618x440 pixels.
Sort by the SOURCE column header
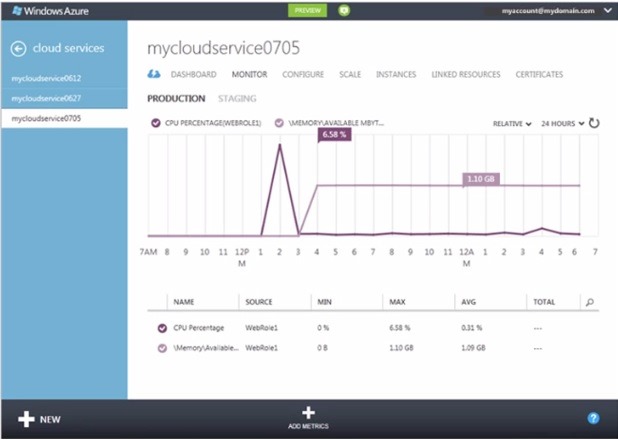point(259,302)
